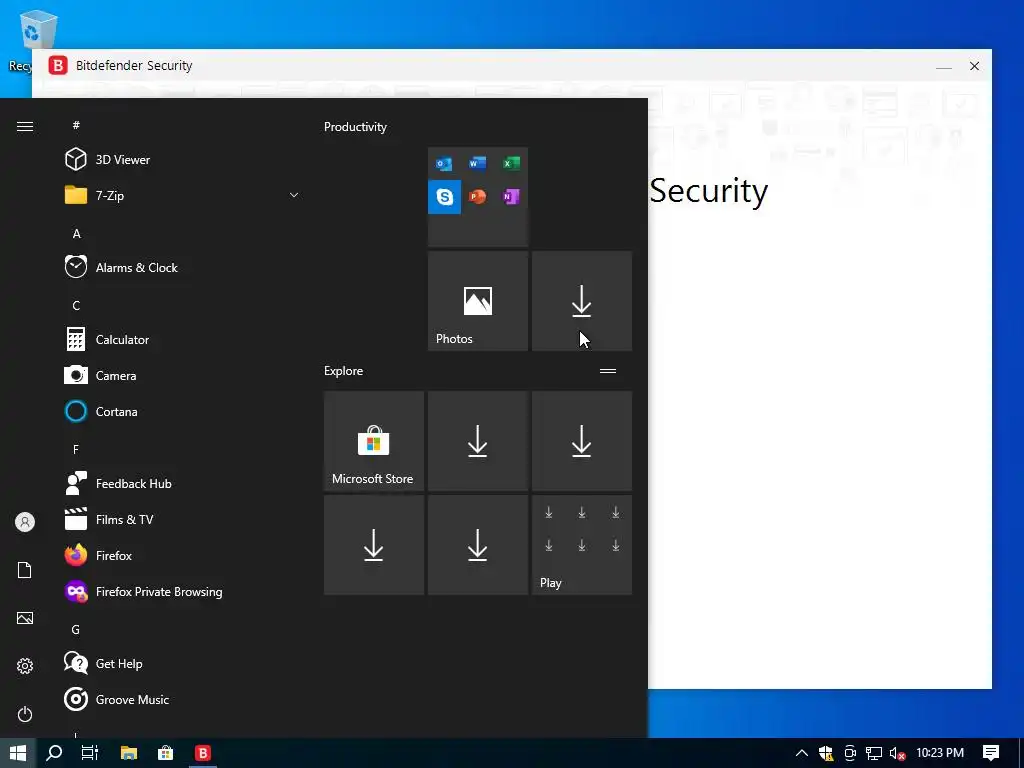Screen dimensions: 1024x768
Task: Click the Productivity group title
Action: 355,127
